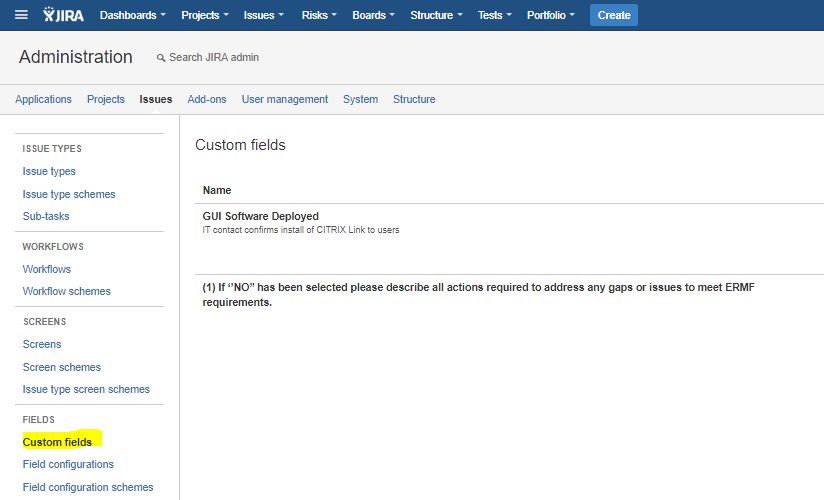Image resolution: width=824 pixels, height=500 pixels.
Task: Click the IT contact confirms install description
Action: coord(301,230)
